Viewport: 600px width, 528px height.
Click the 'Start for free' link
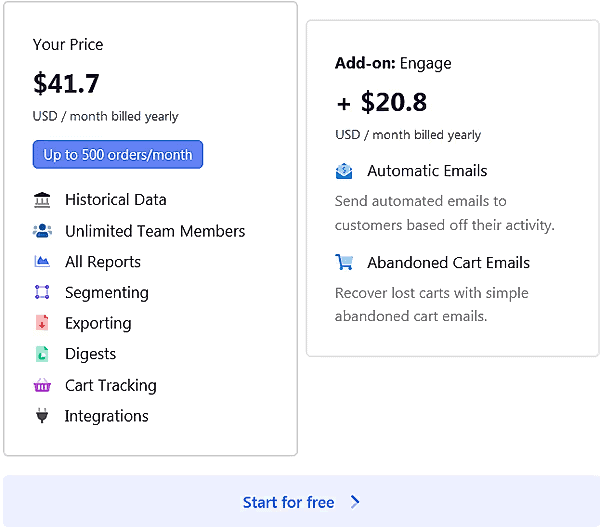(x=288, y=502)
